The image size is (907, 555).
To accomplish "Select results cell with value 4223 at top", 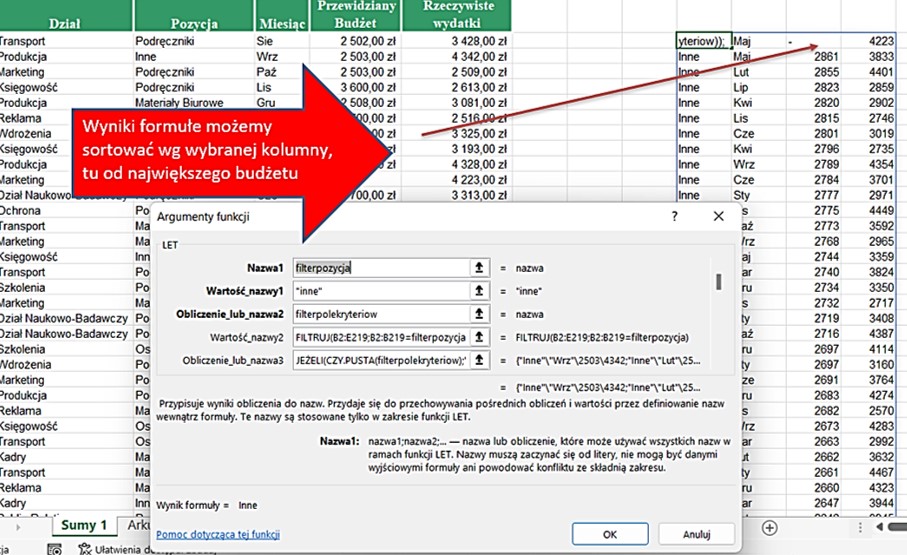I will (x=868, y=41).
